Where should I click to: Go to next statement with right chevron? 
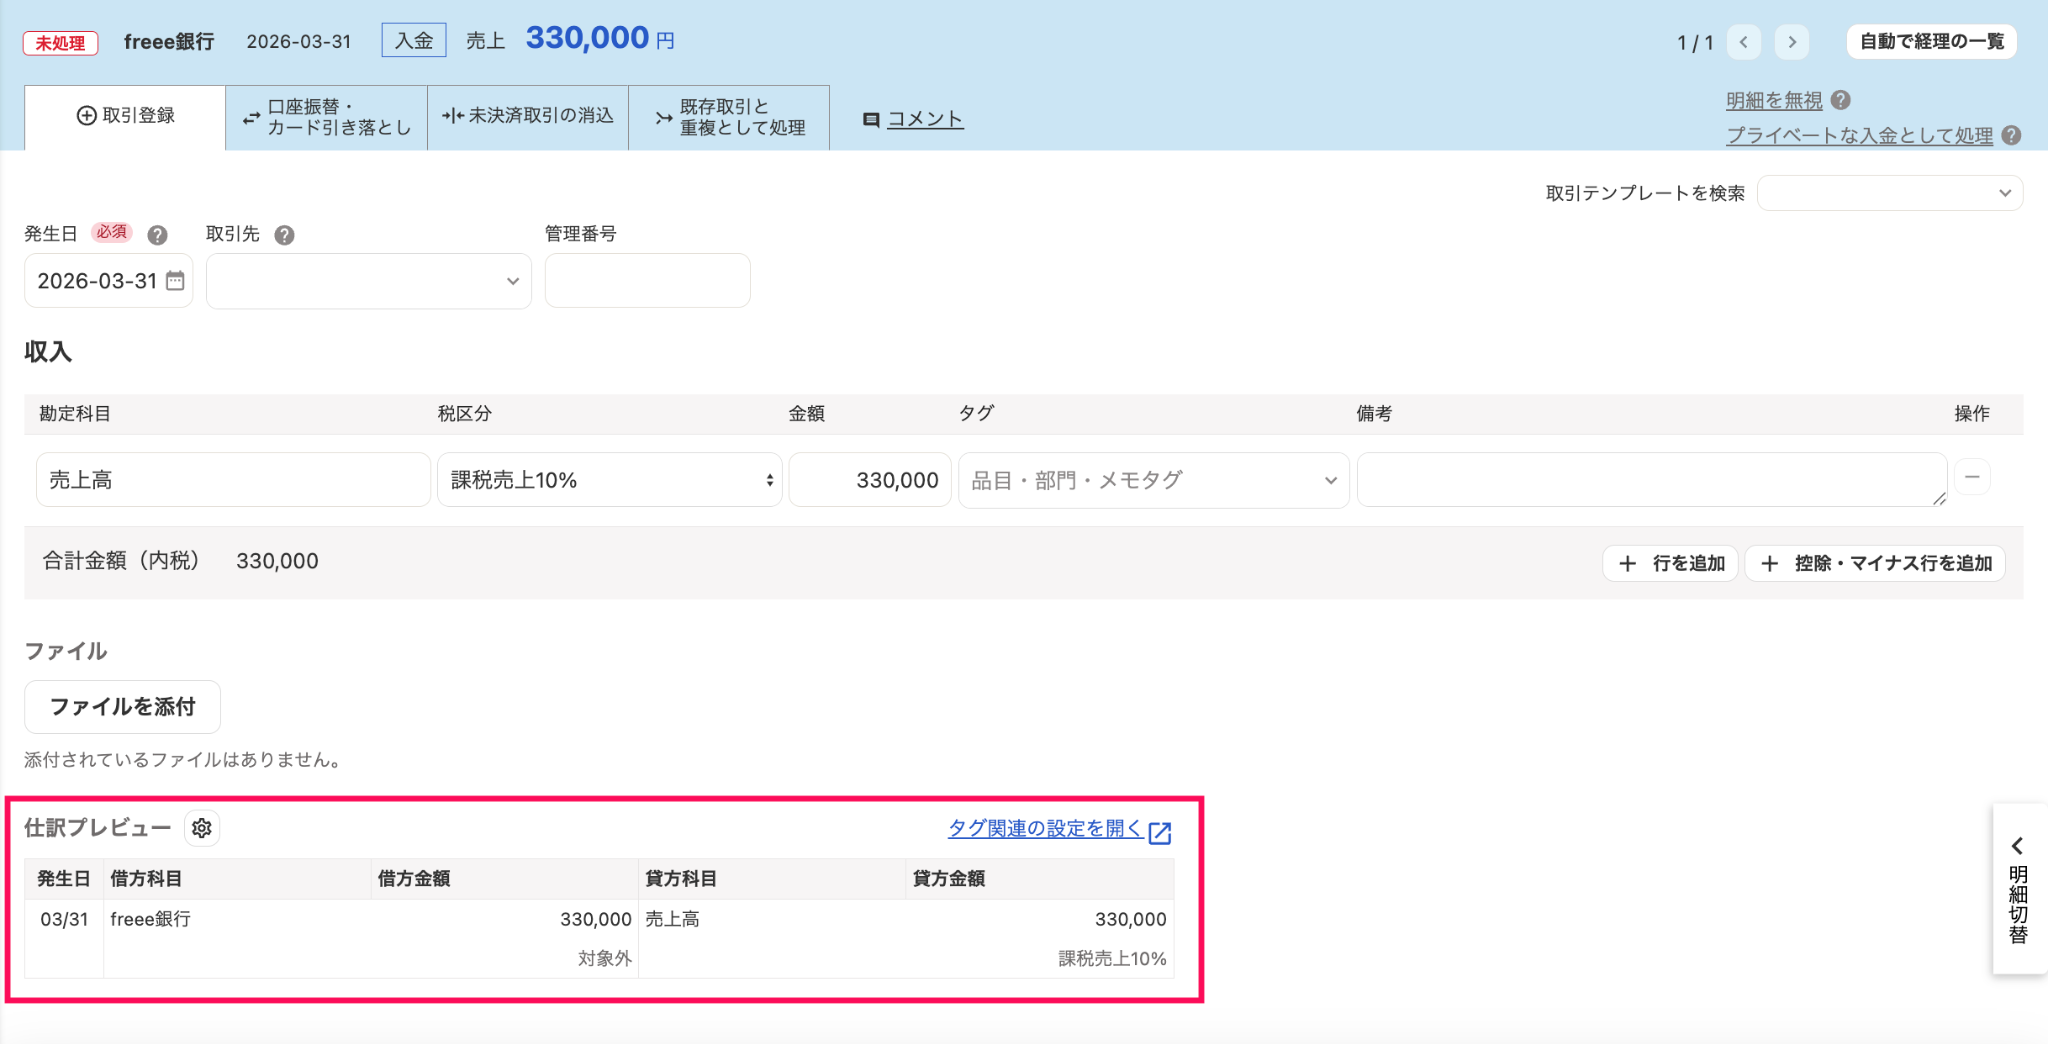pyautogui.click(x=1791, y=42)
